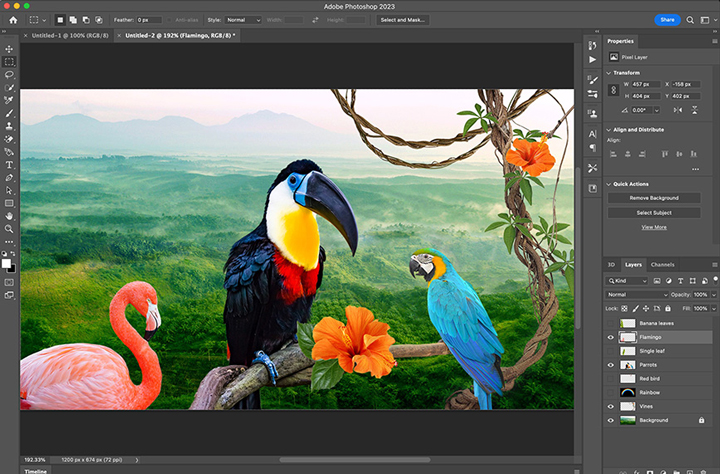Open the Style dropdown in options bar
This screenshot has height=474, width=720.
pos(243,19)
